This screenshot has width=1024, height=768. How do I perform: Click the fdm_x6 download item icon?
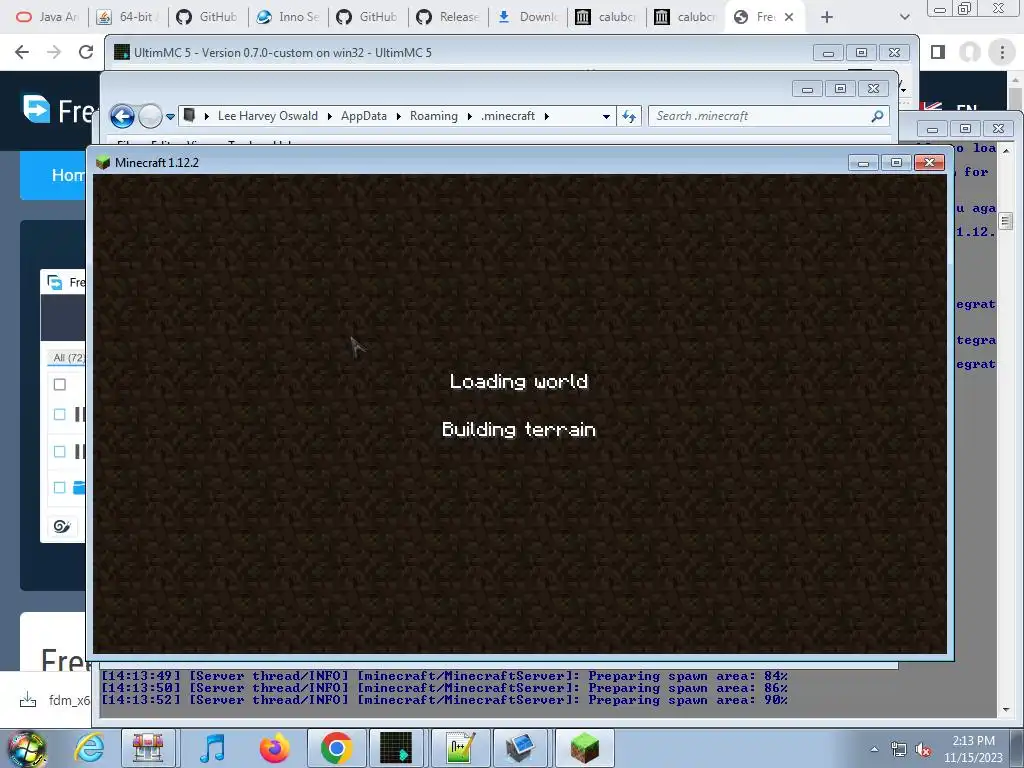[x=28, y=700]
